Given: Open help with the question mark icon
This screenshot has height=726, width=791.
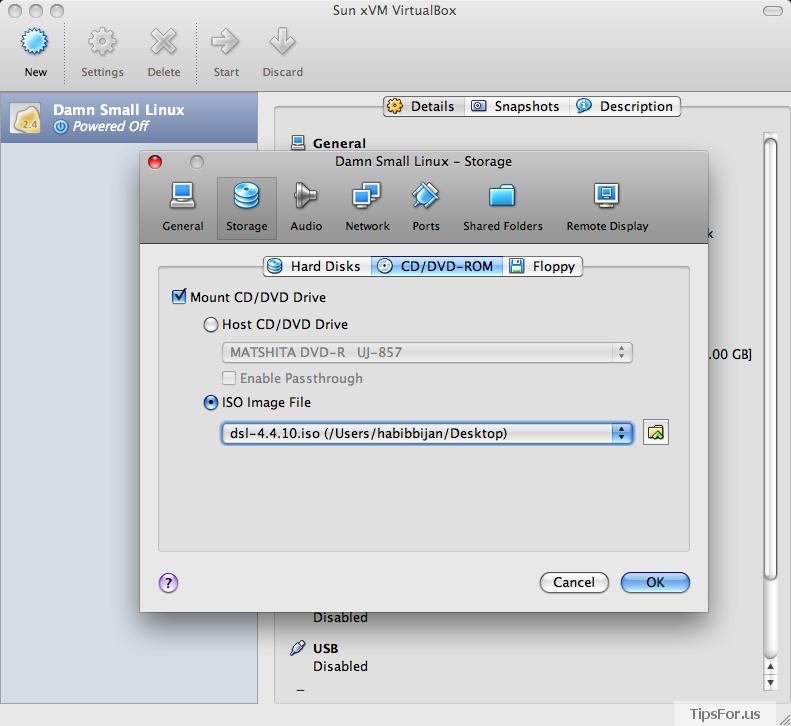Looking at the screenshot, I should [168, 583].
